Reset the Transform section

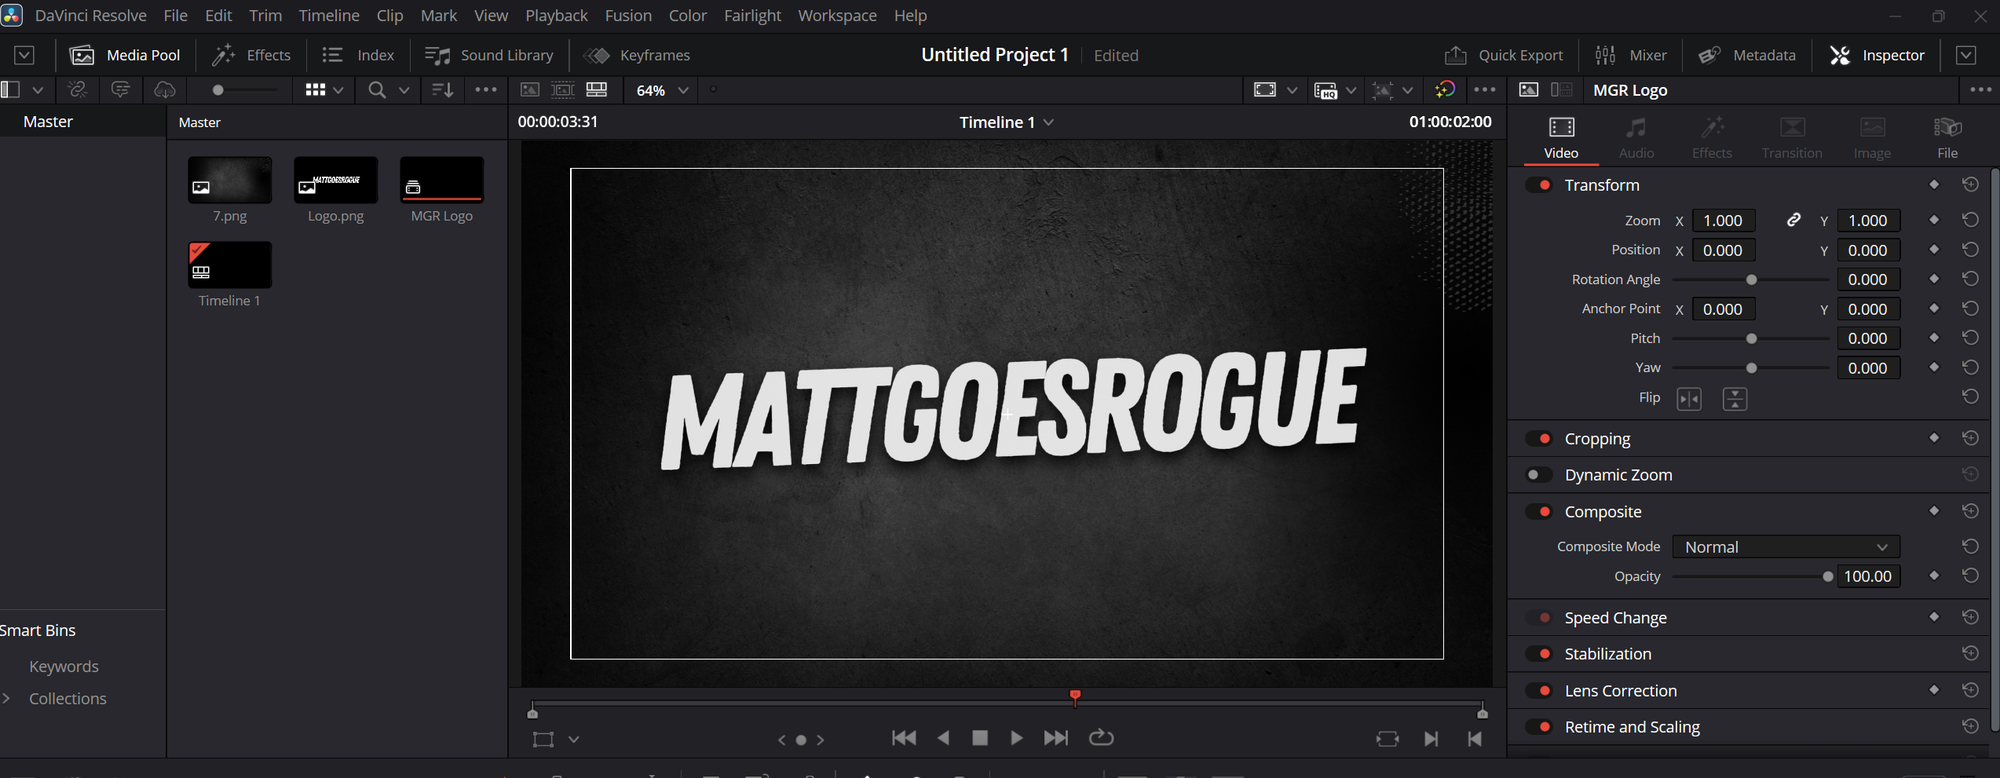point(1970,185)
